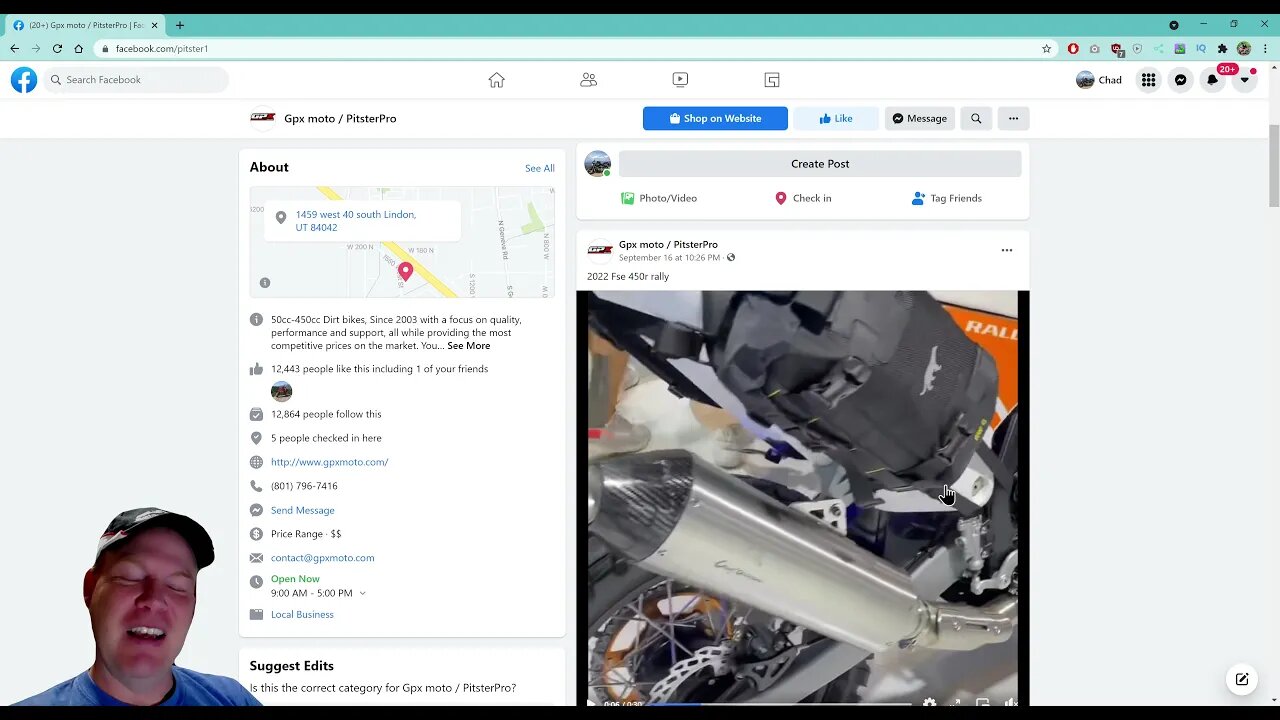
Task: Open the Local Business category link
Action: coord(302,614)
